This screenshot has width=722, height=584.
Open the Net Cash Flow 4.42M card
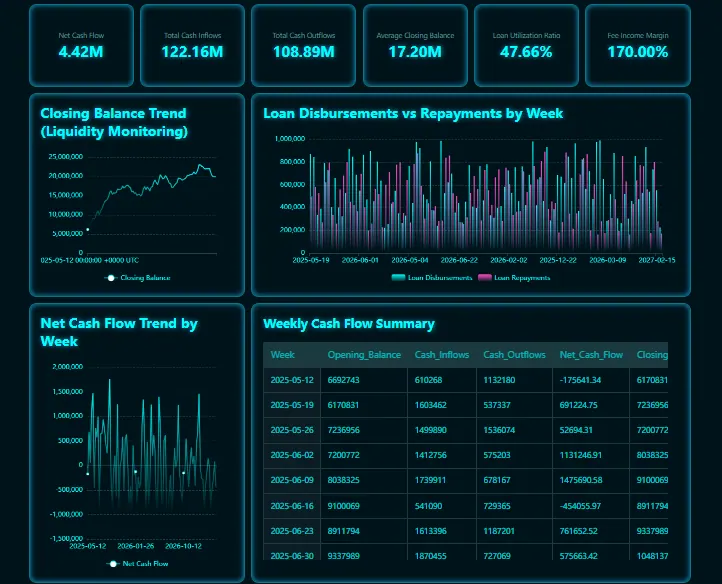point(81,45)
